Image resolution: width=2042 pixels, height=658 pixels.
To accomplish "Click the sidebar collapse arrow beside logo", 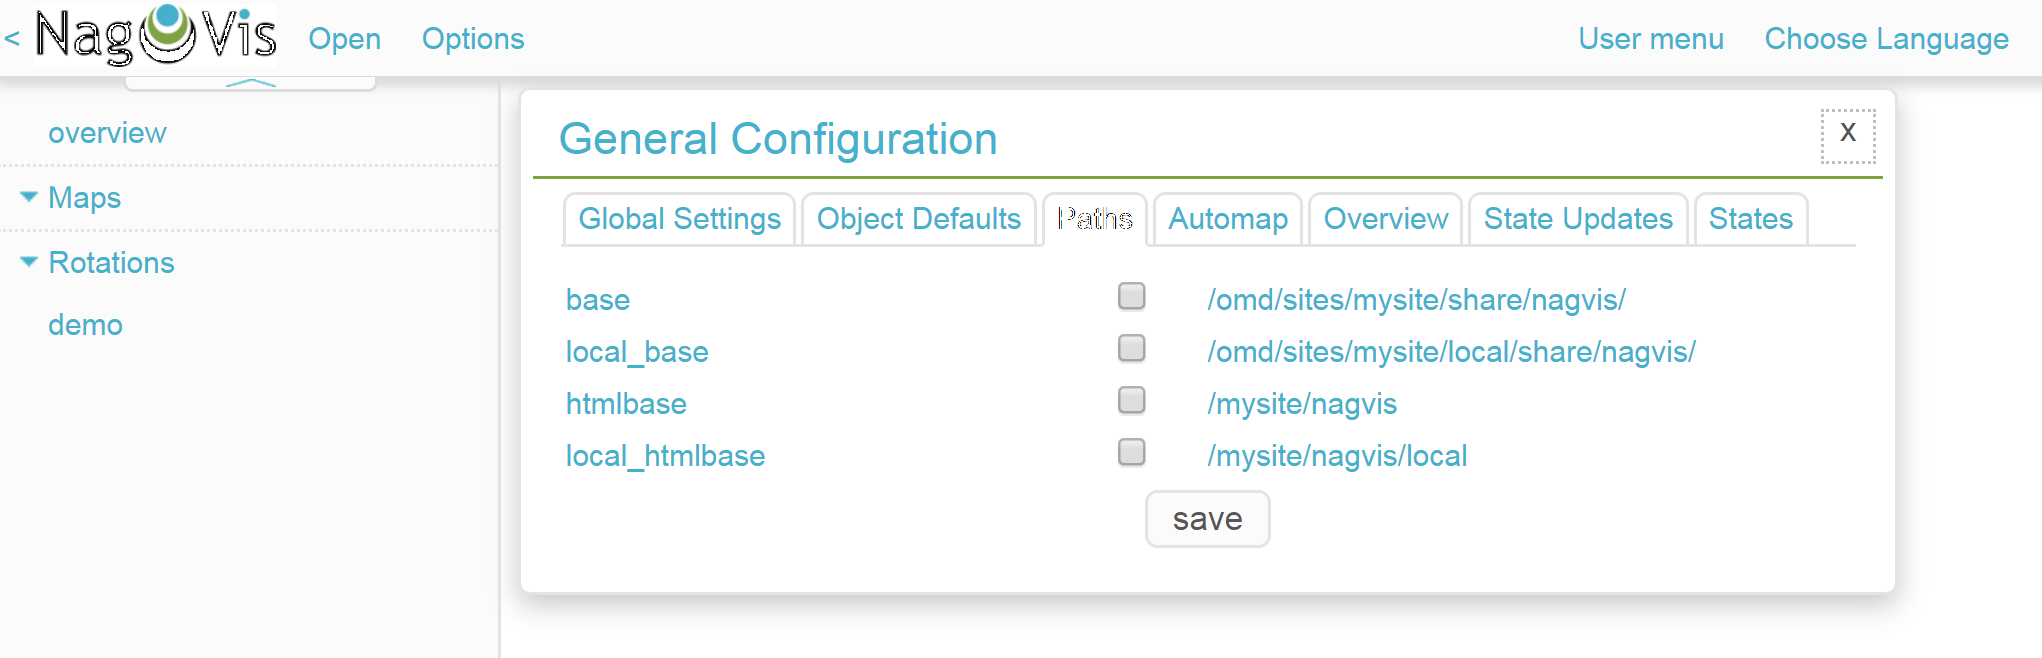I will 12,39.
